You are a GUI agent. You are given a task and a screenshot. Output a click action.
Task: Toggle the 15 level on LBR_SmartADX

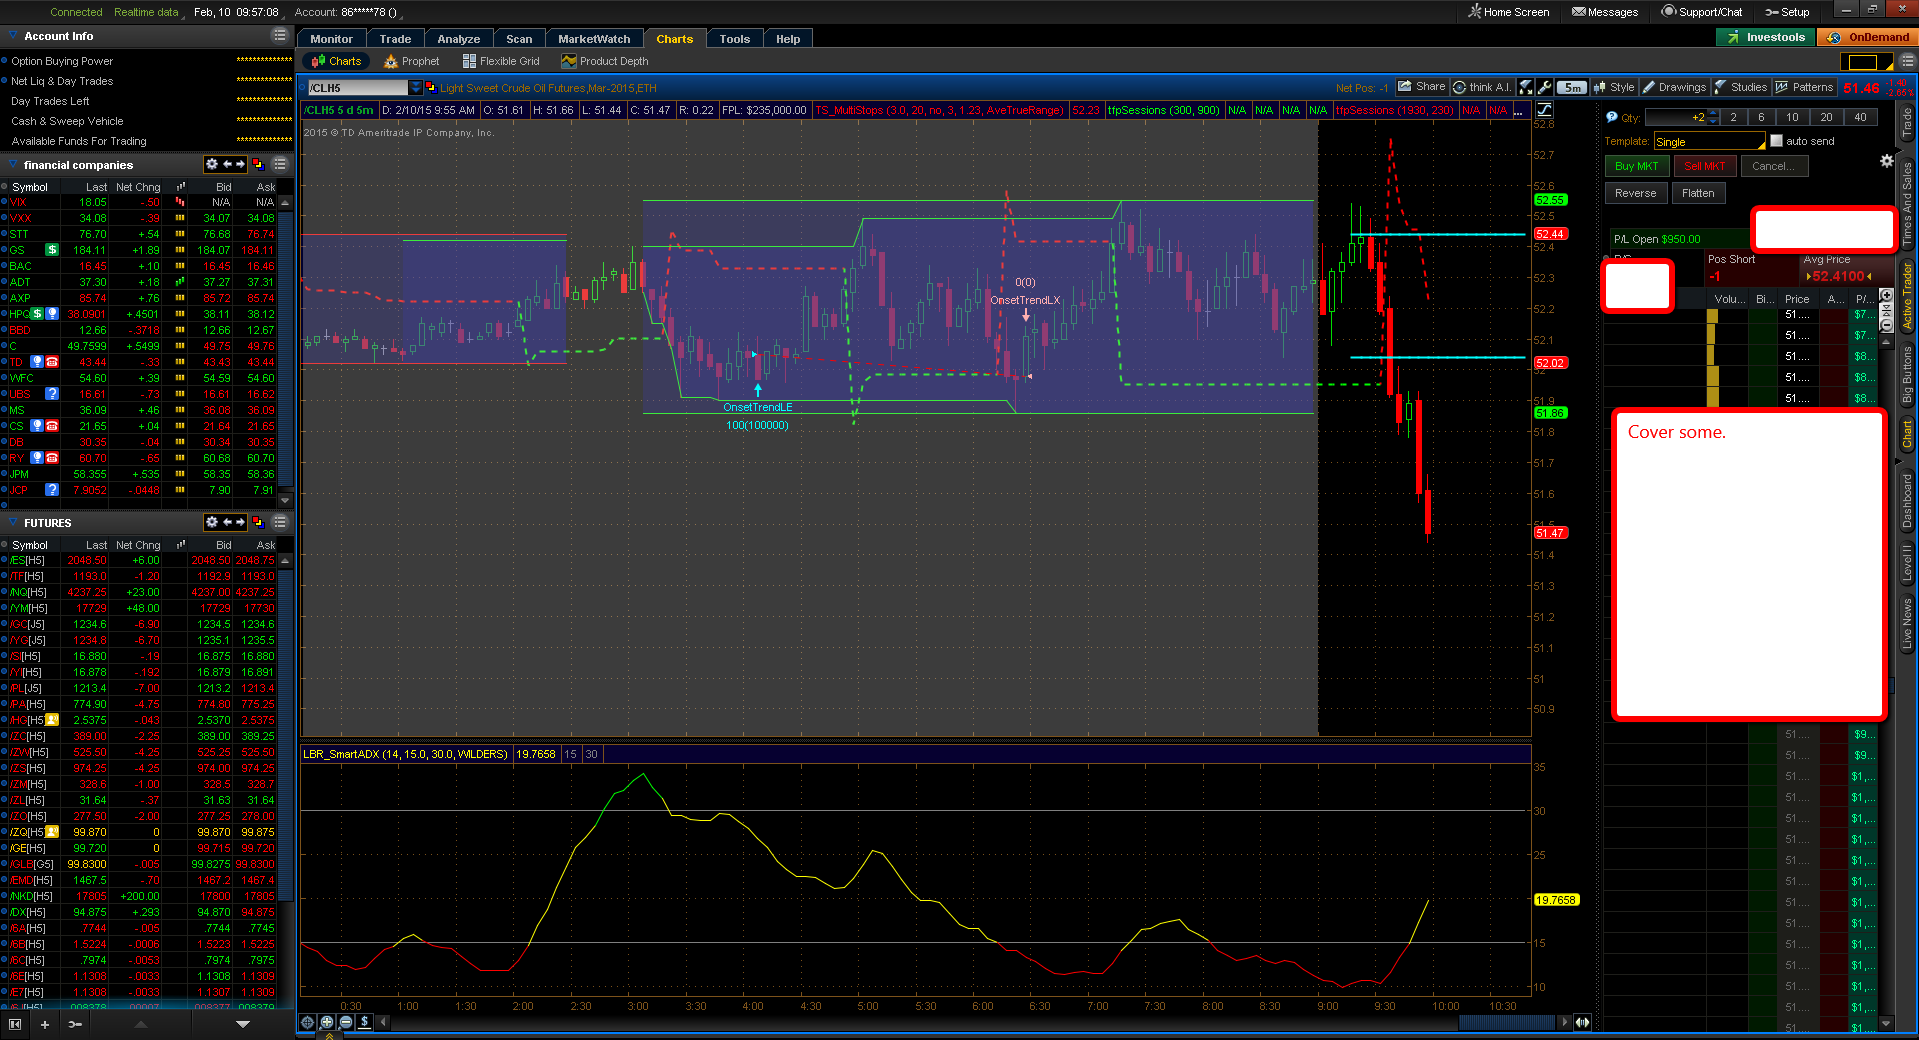[570, 754]
